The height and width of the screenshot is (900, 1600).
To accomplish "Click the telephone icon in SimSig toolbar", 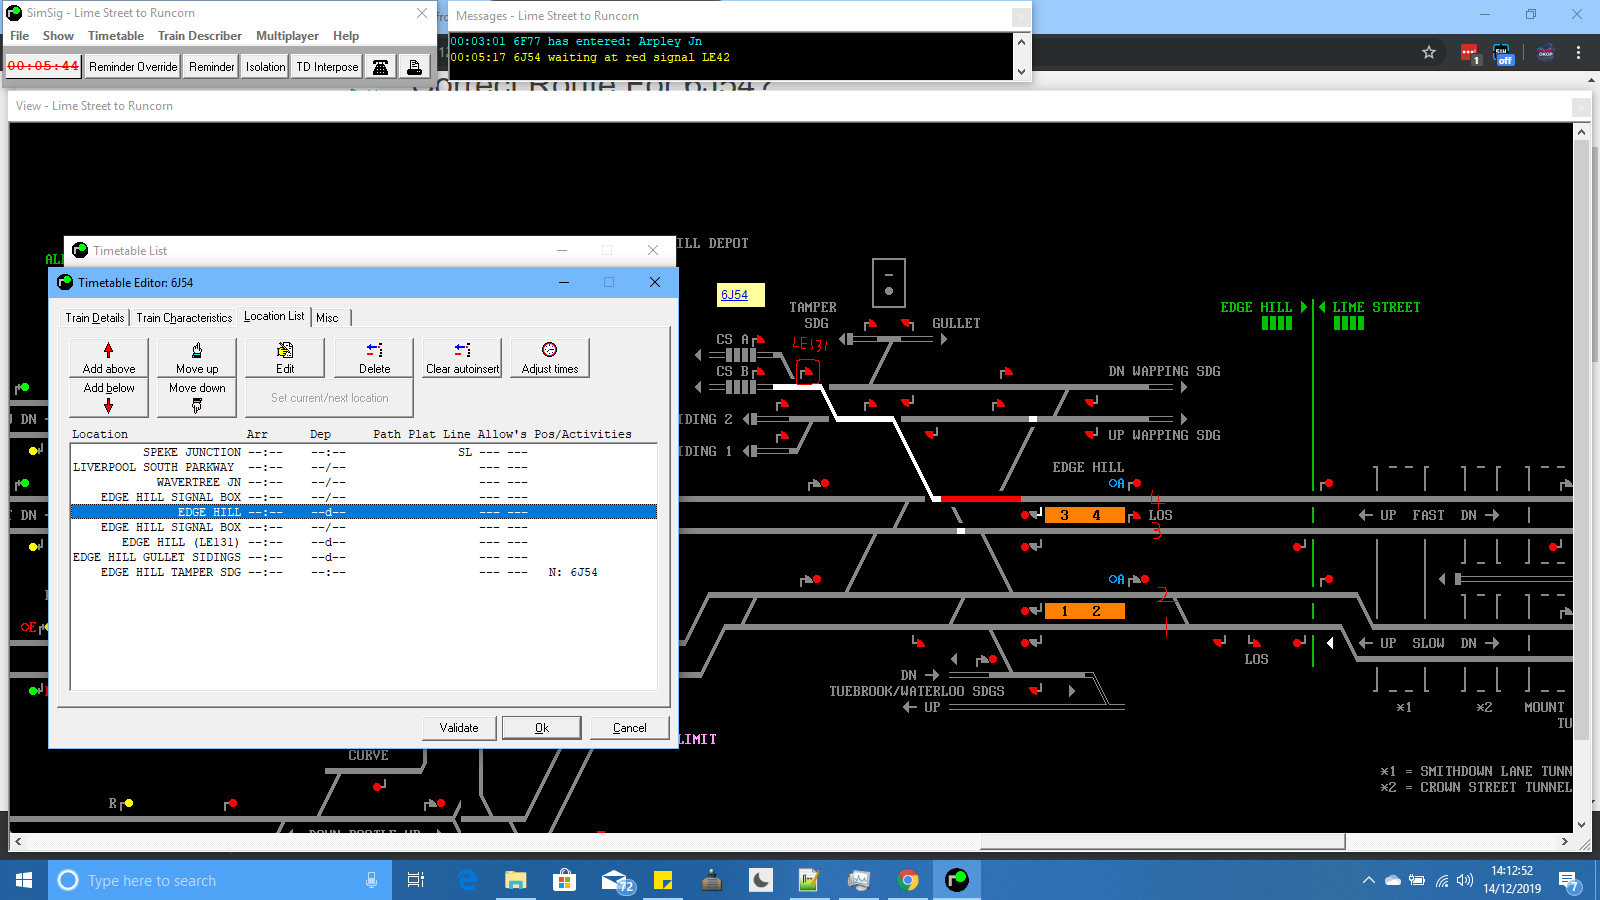I will pos(380,67).
